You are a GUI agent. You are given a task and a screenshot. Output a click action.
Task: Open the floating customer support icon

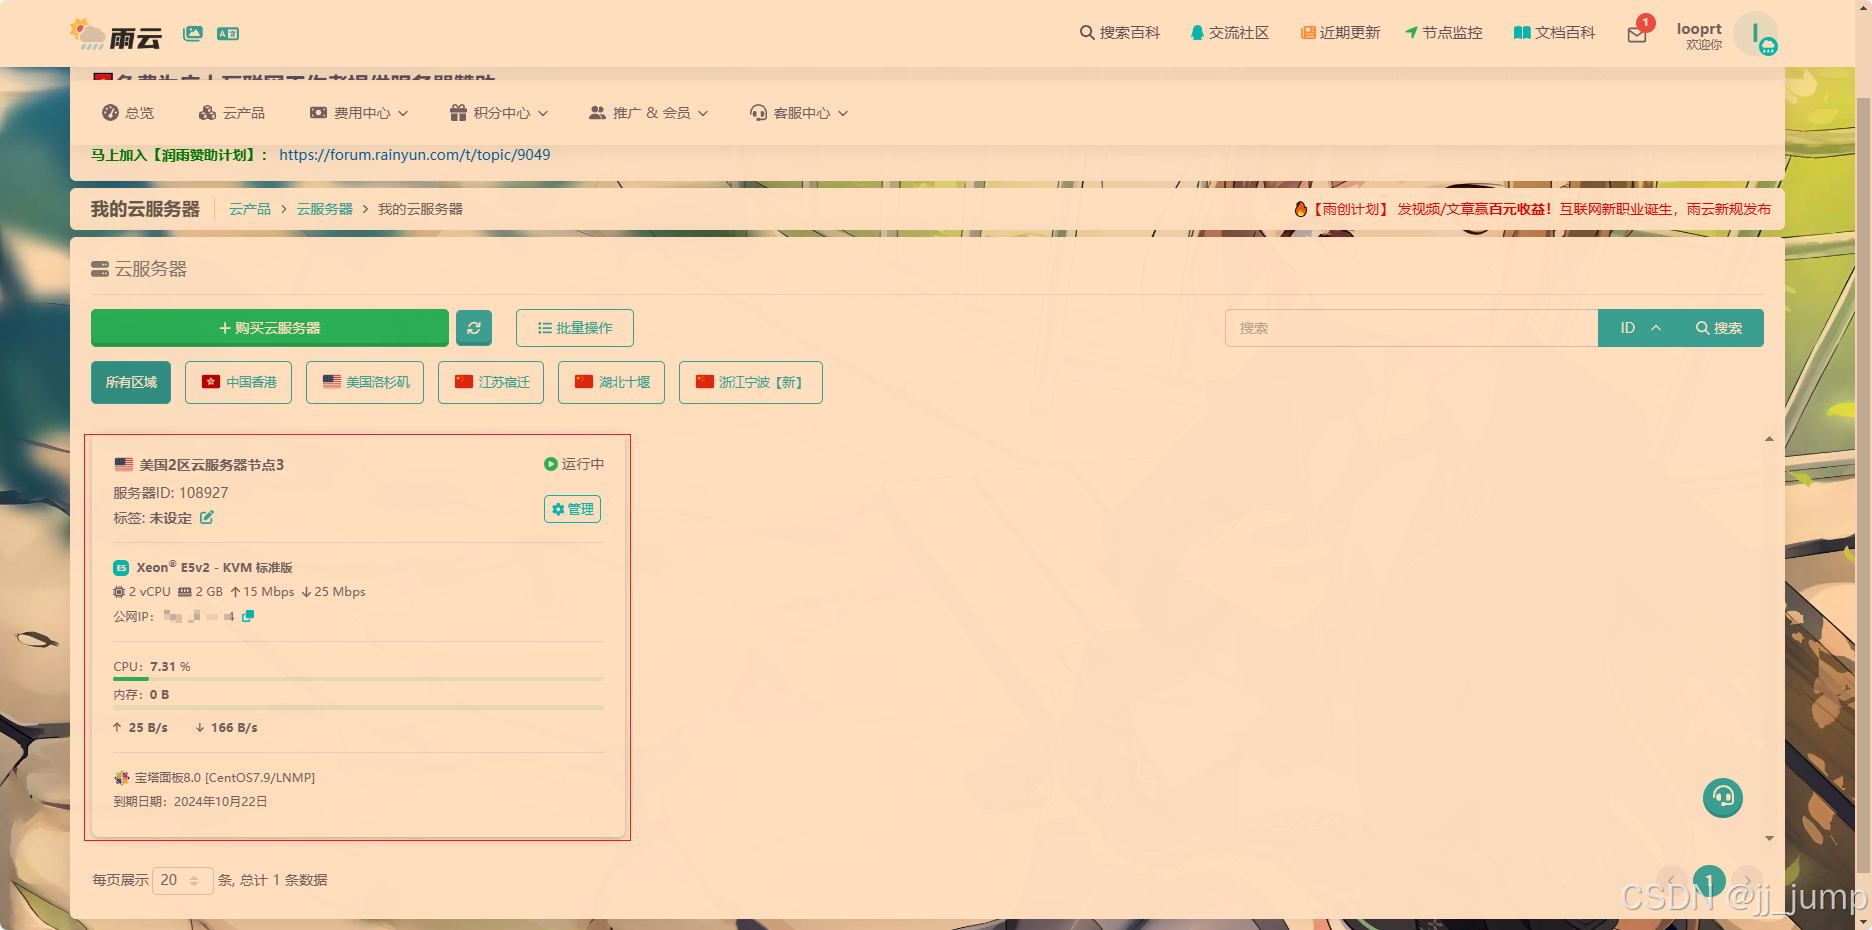coord(1722,798)
